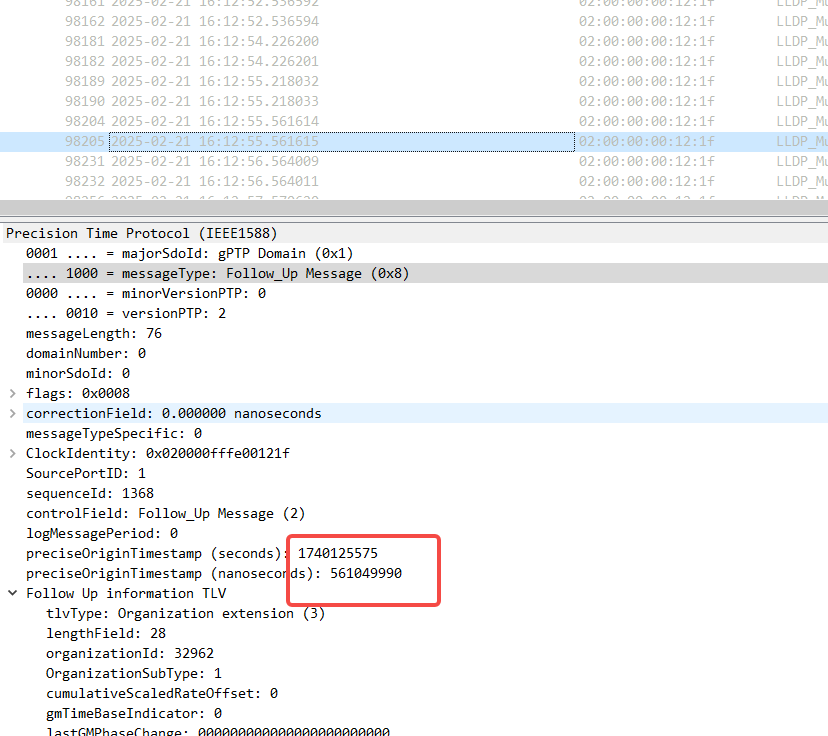Expand the ClockIdentity tree node

click(x=13, y=454)
